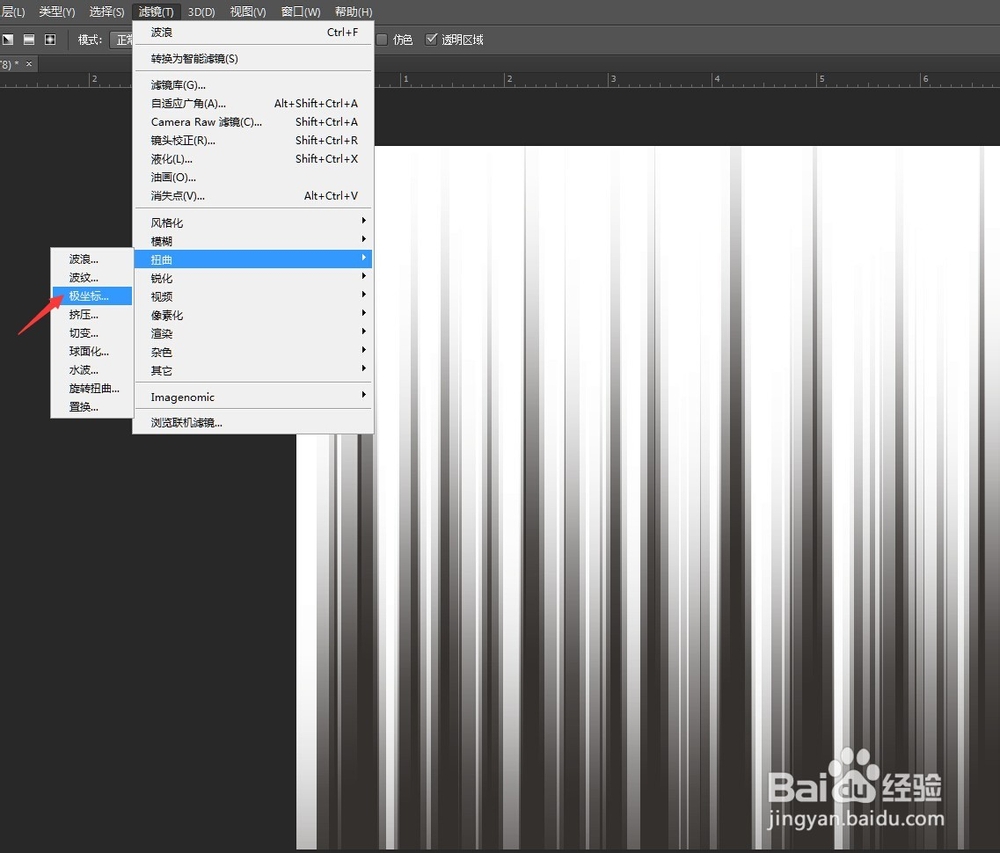Enable the 仿色 dither checkbox

pos(382,40)
